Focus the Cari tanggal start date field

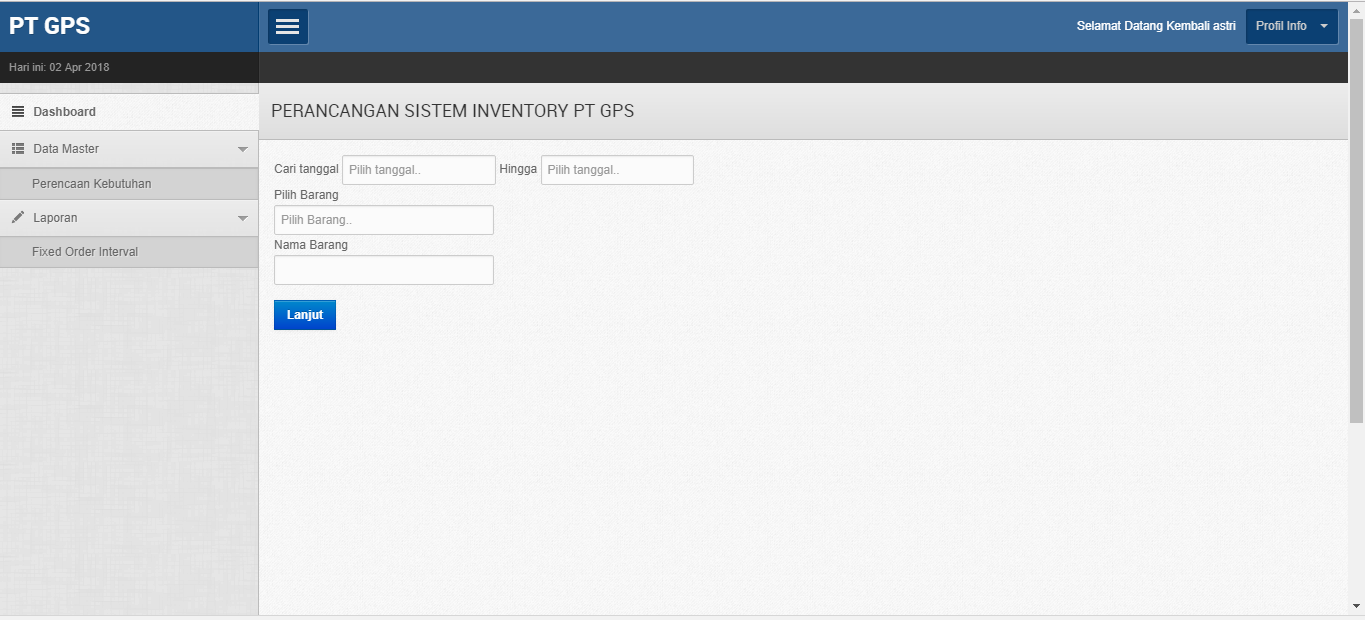pos(418,170)
